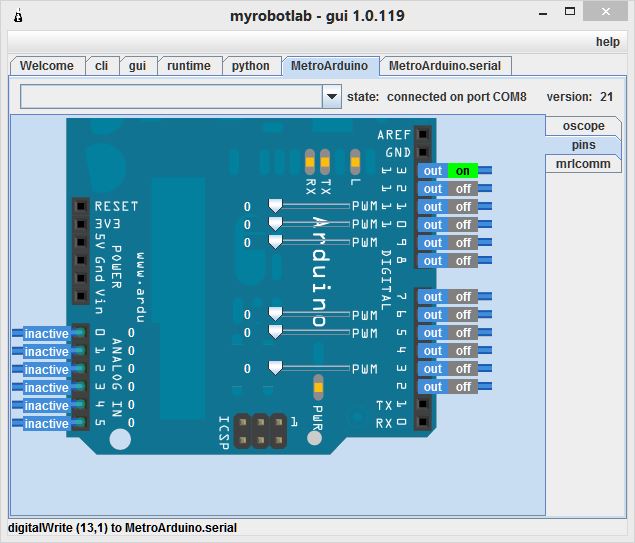635x543 pixels.
Task: Maximize the myrobotlab window
Action: (x=569, y=11)
